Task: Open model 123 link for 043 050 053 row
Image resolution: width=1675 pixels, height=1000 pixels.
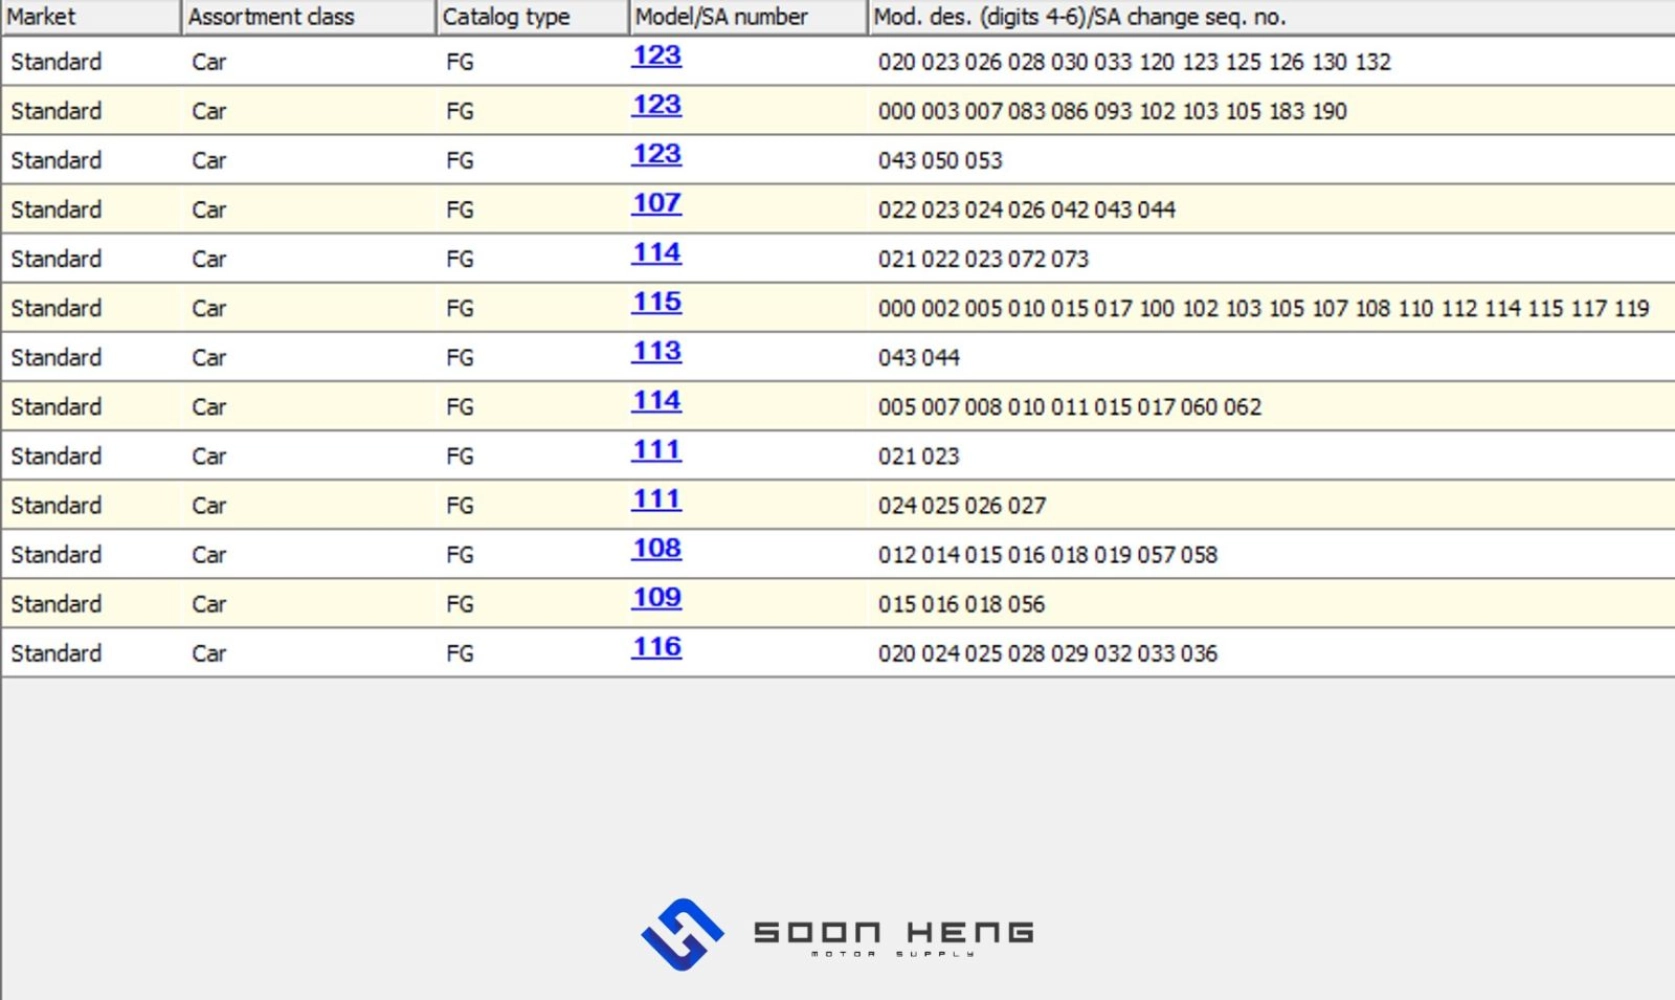Action: click(656, 154)
